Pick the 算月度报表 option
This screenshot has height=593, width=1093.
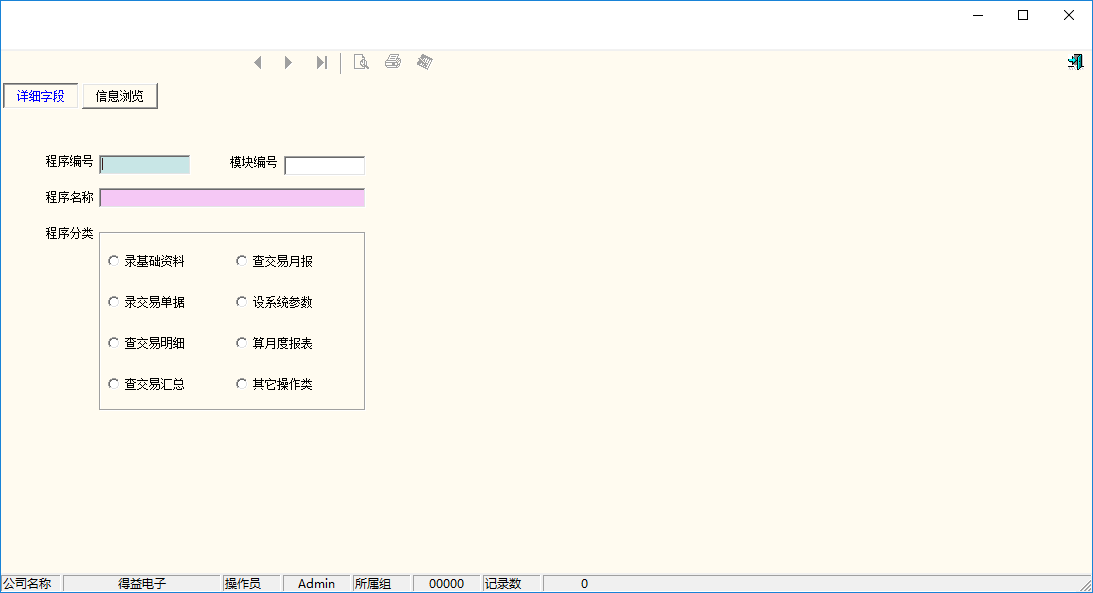click(x=242, y=343)
